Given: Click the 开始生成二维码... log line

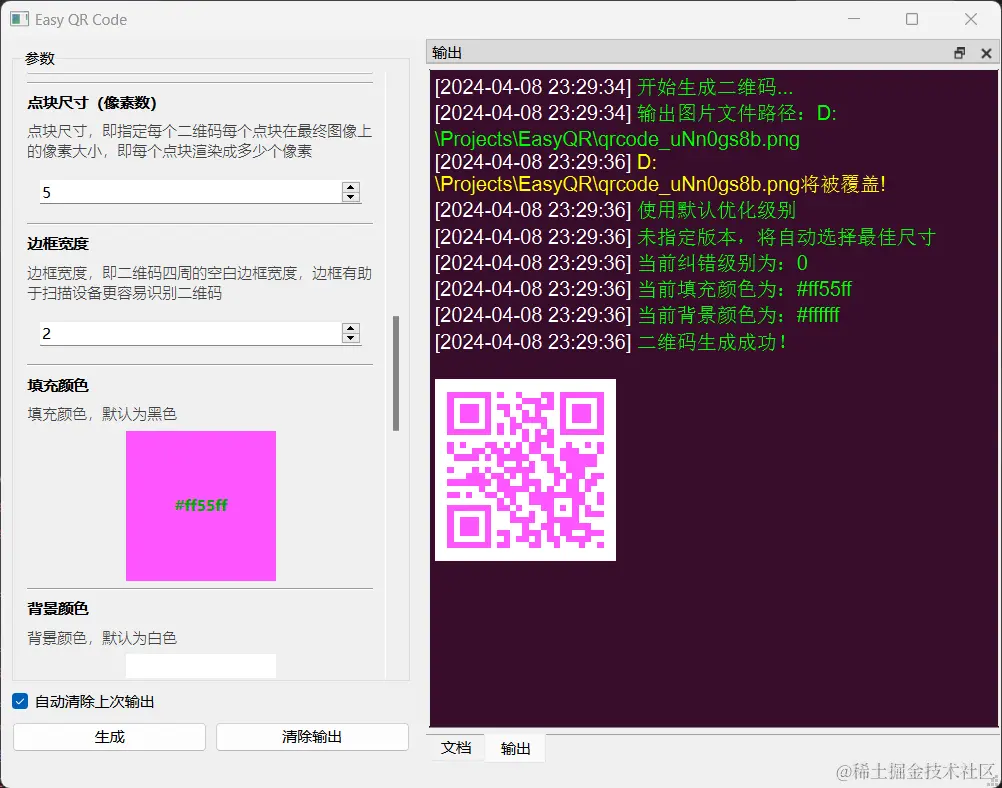Looking at the screenshot, I should 613,87.
